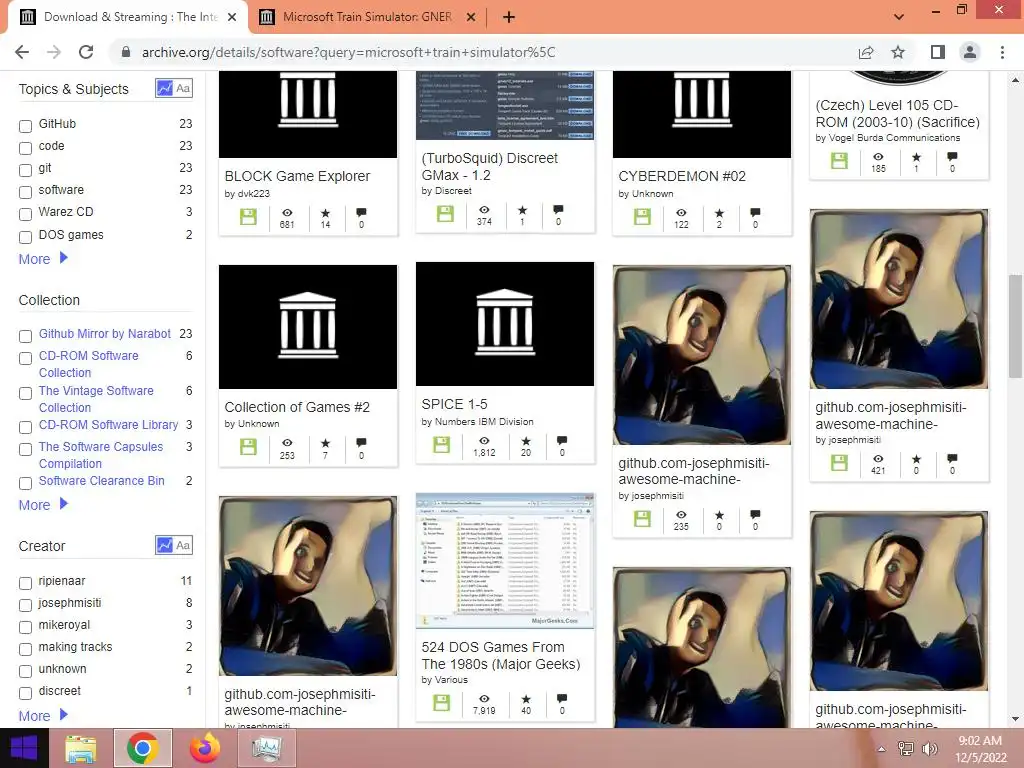Viewport: 1024px width, 768px height.
Task: Open File Explorer from taskbar
Action: [80, 748]
